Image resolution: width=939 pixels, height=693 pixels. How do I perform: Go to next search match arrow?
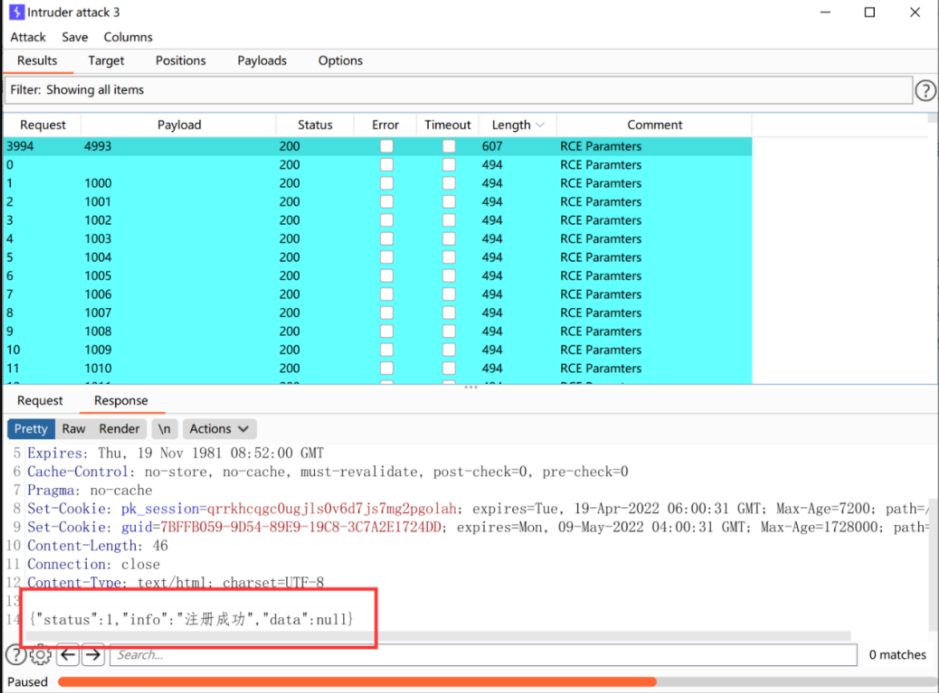(x=93, y=655)
